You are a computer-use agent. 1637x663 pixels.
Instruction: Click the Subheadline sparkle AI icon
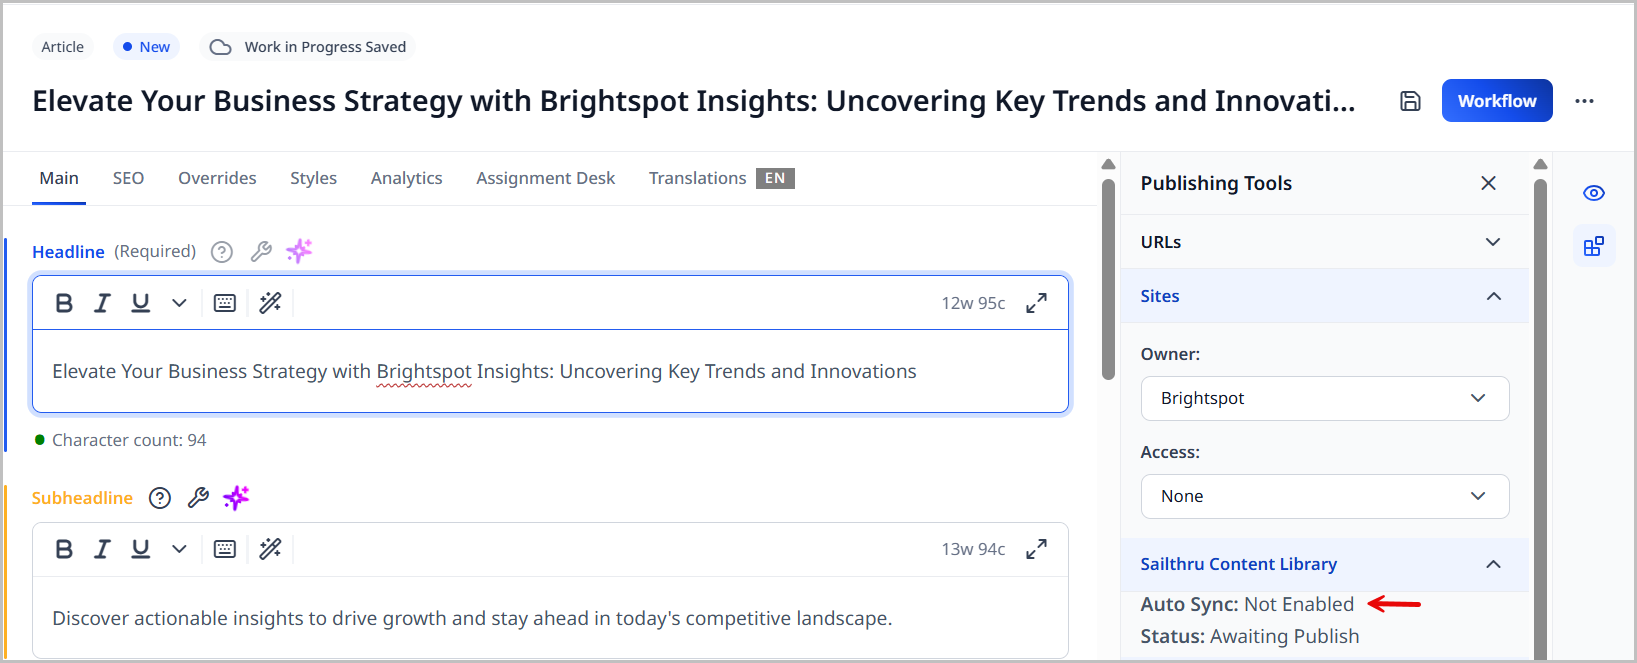236,497
